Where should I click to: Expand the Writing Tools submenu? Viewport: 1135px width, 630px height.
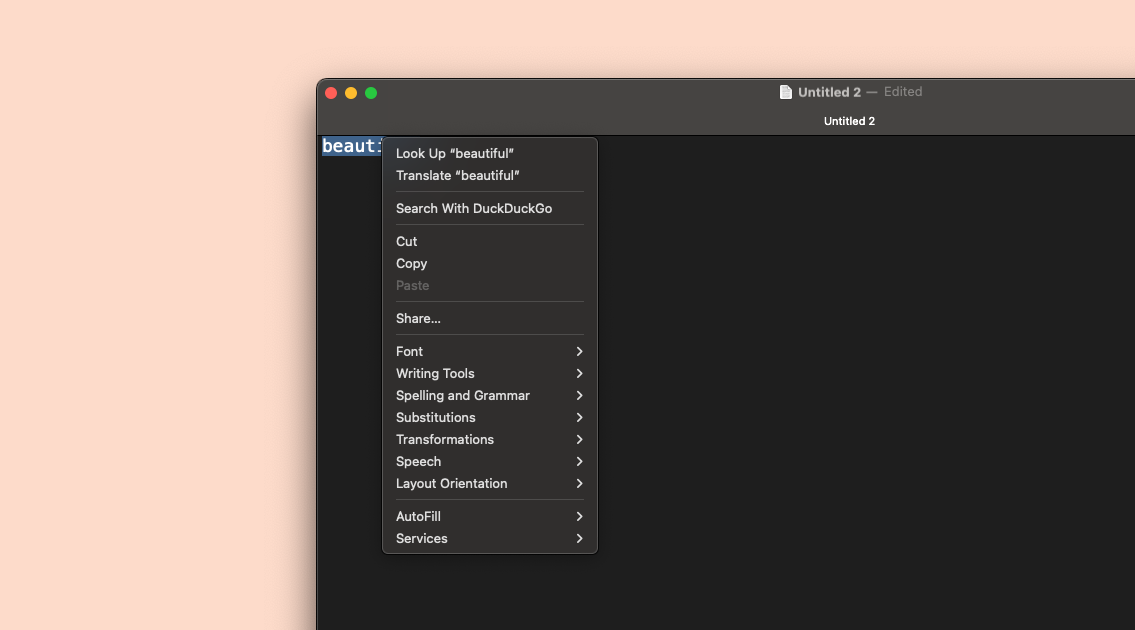pos(489,374)
